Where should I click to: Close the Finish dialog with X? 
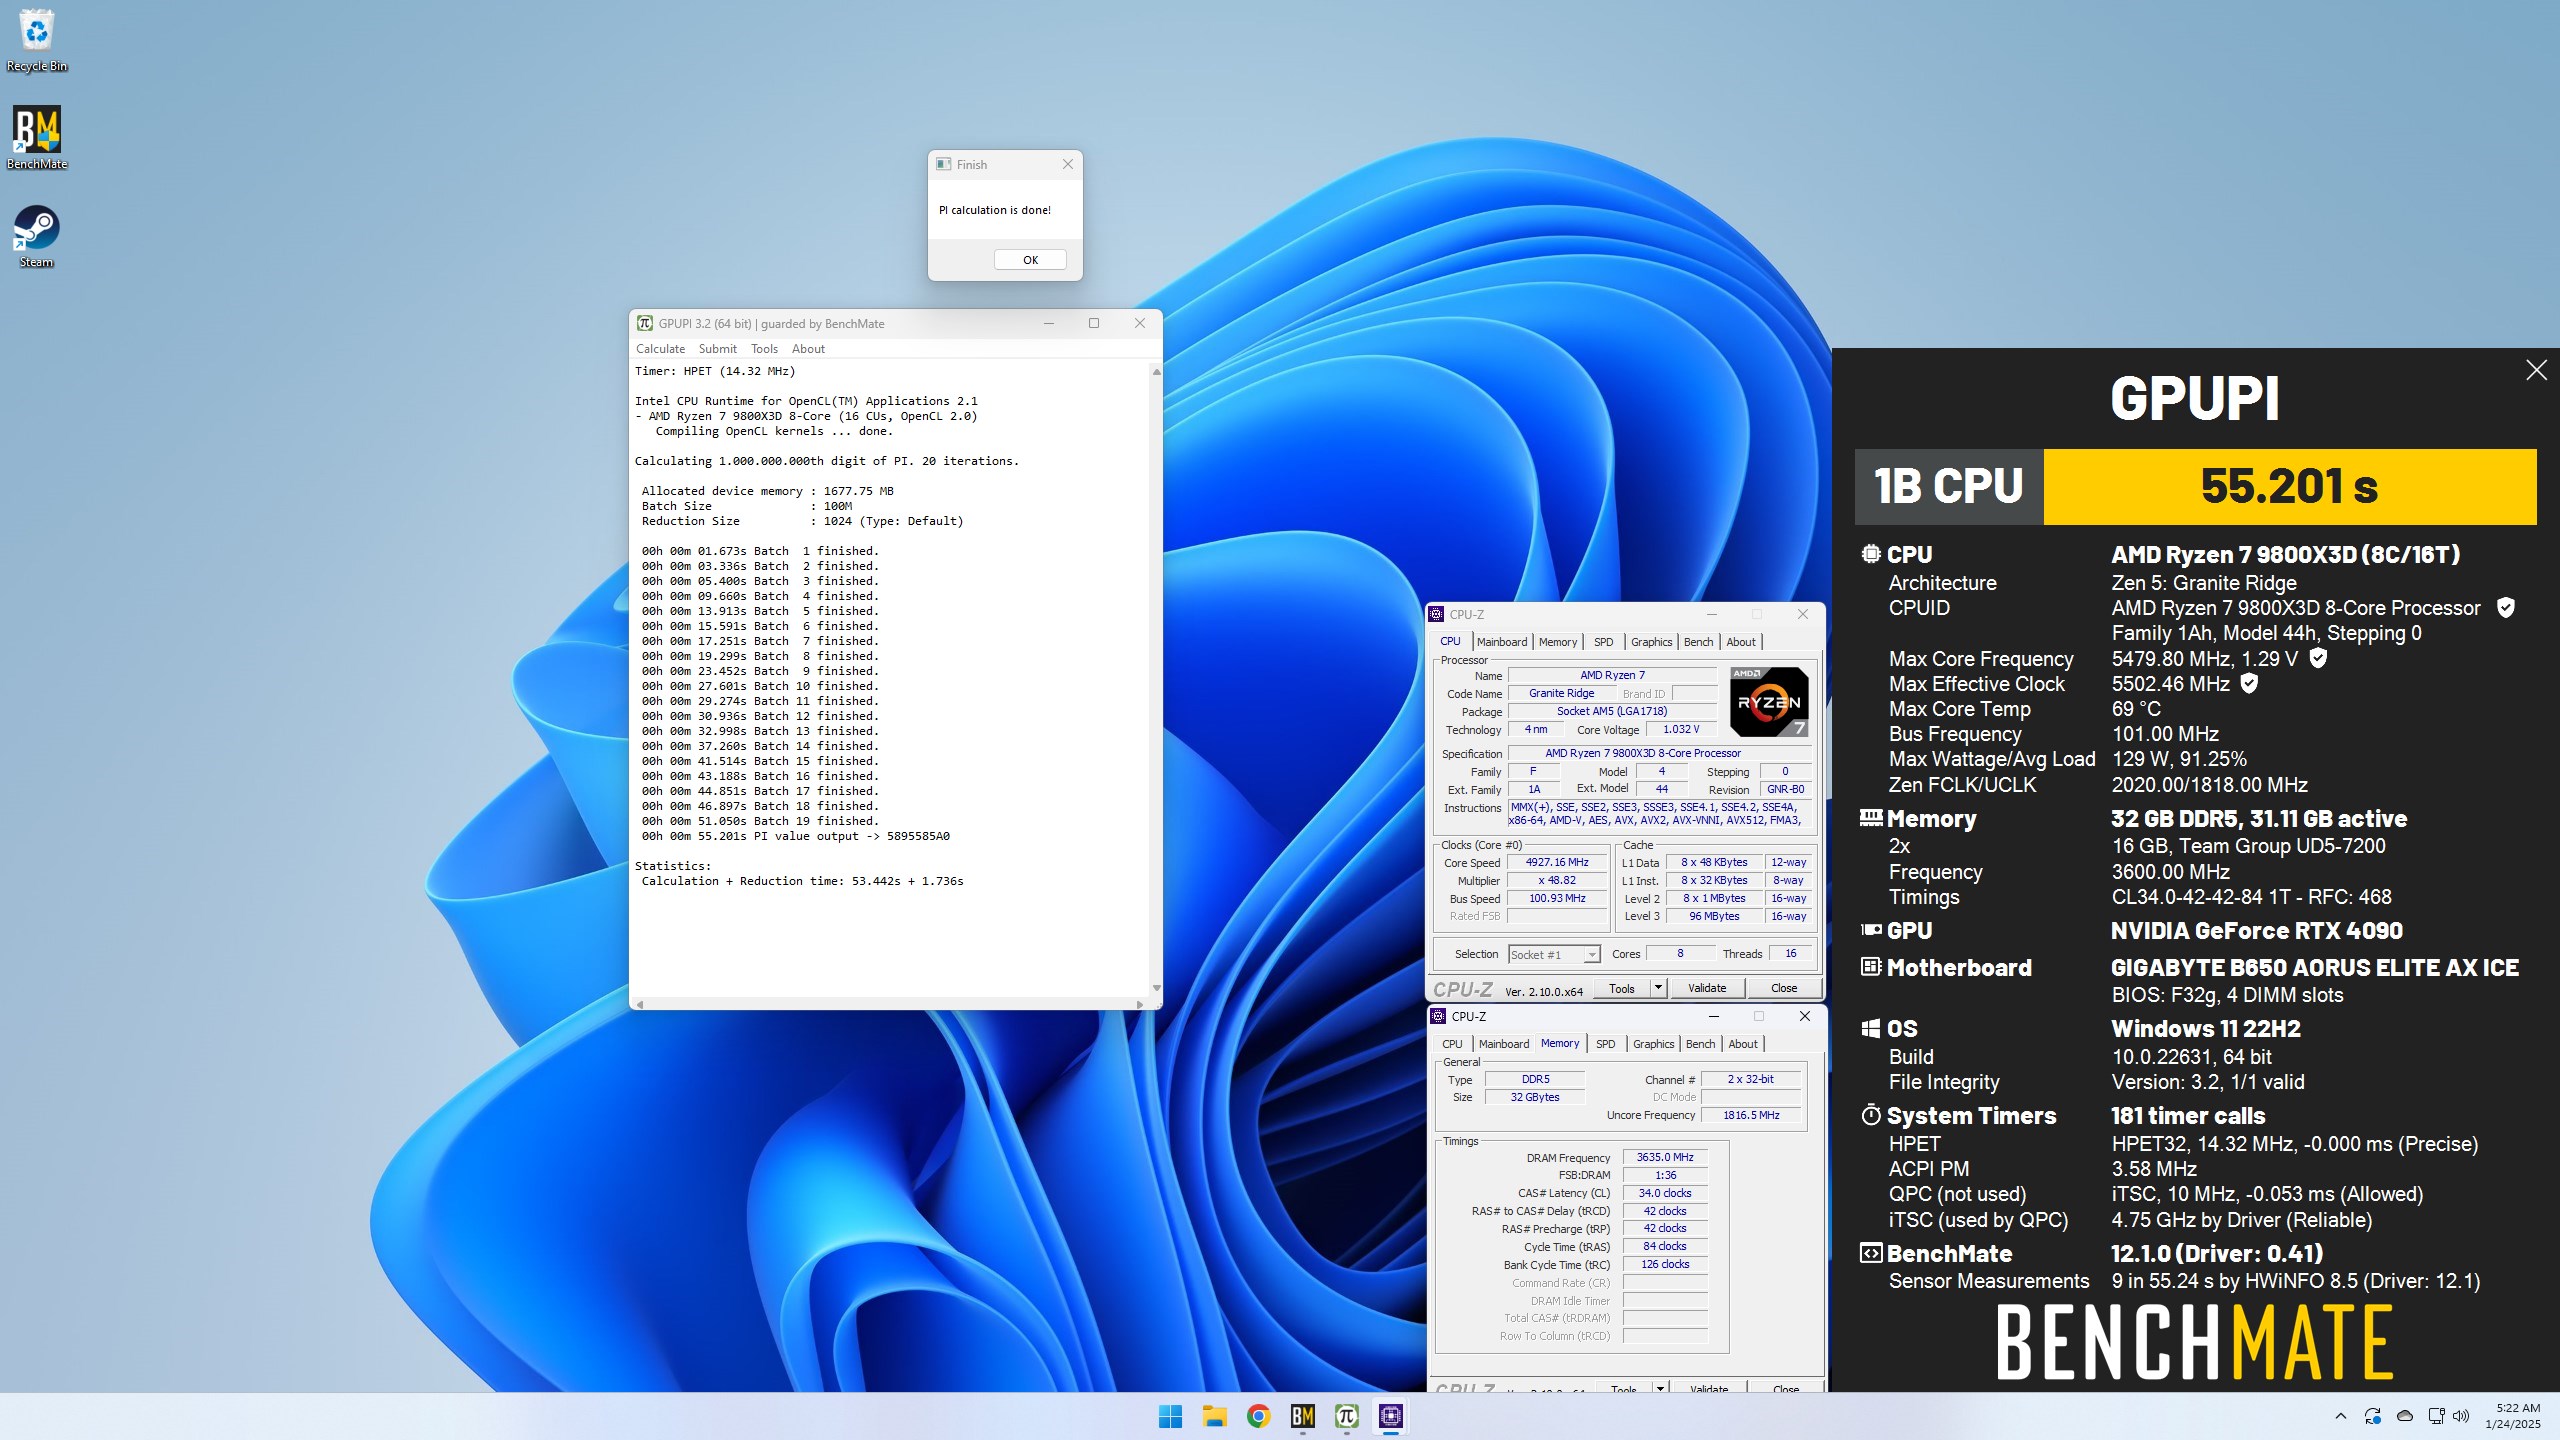pos(1067,164)
